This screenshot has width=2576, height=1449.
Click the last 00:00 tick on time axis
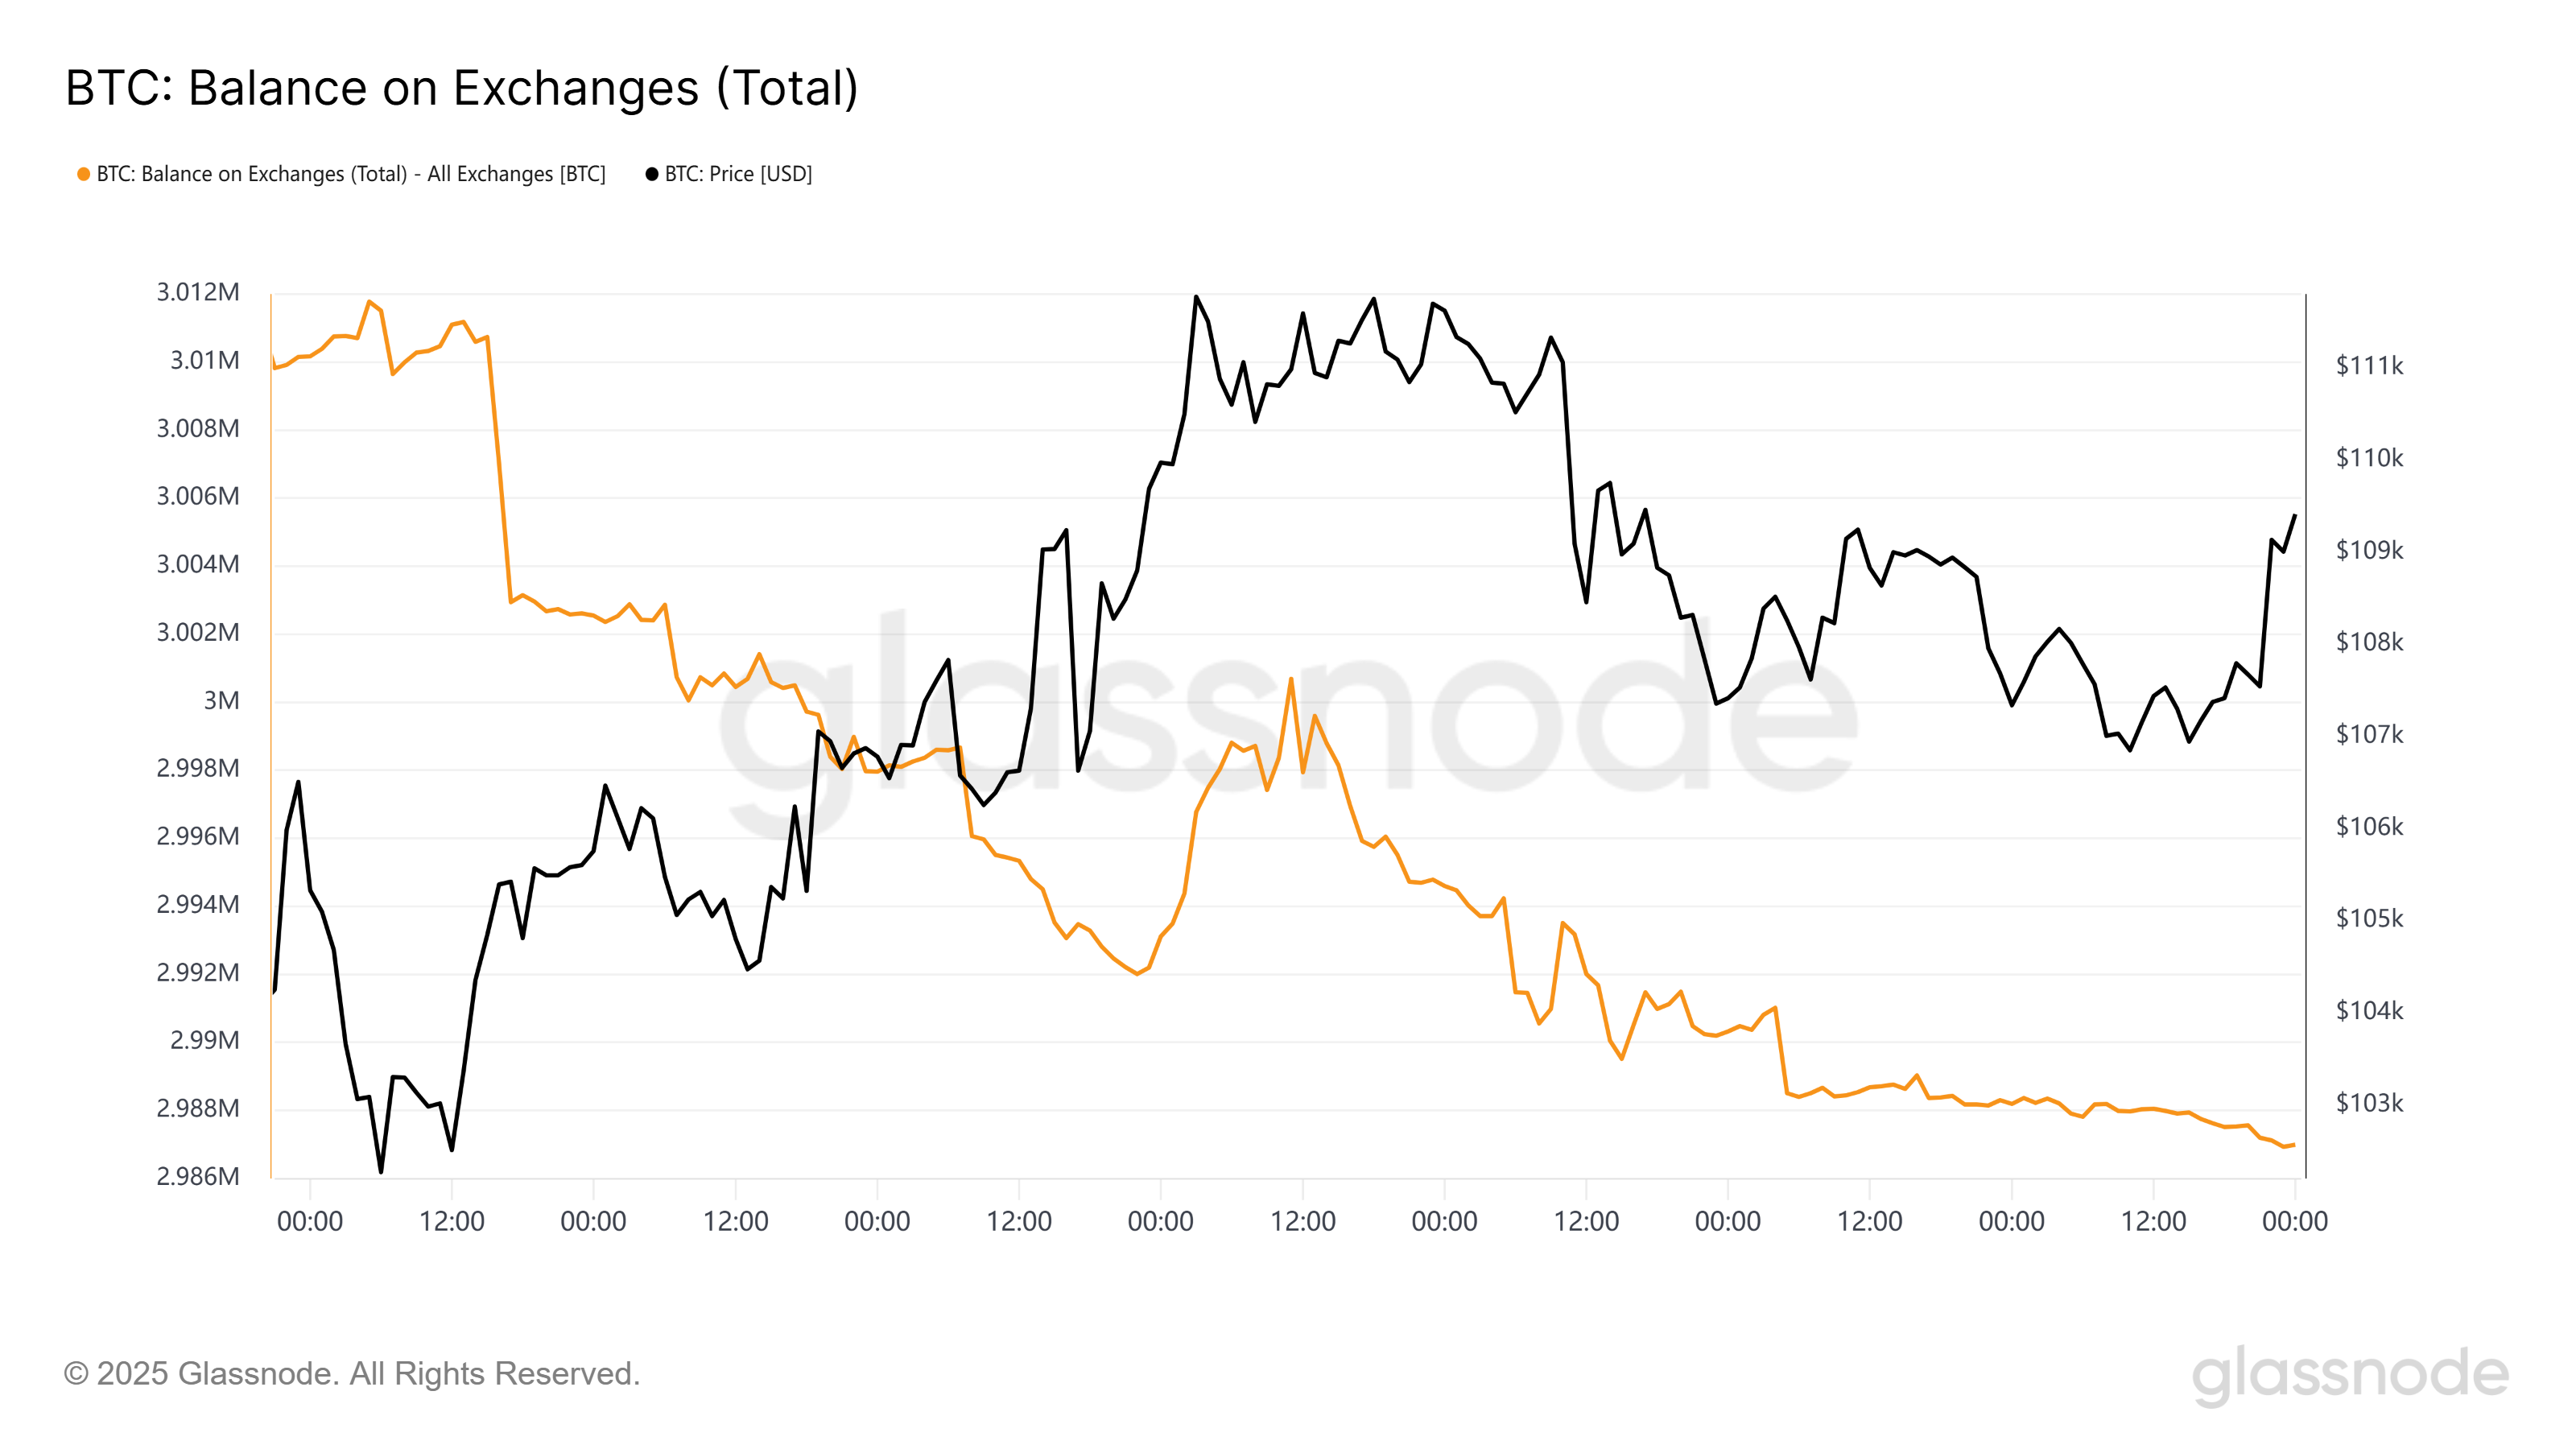(x=2295, y=1221)
